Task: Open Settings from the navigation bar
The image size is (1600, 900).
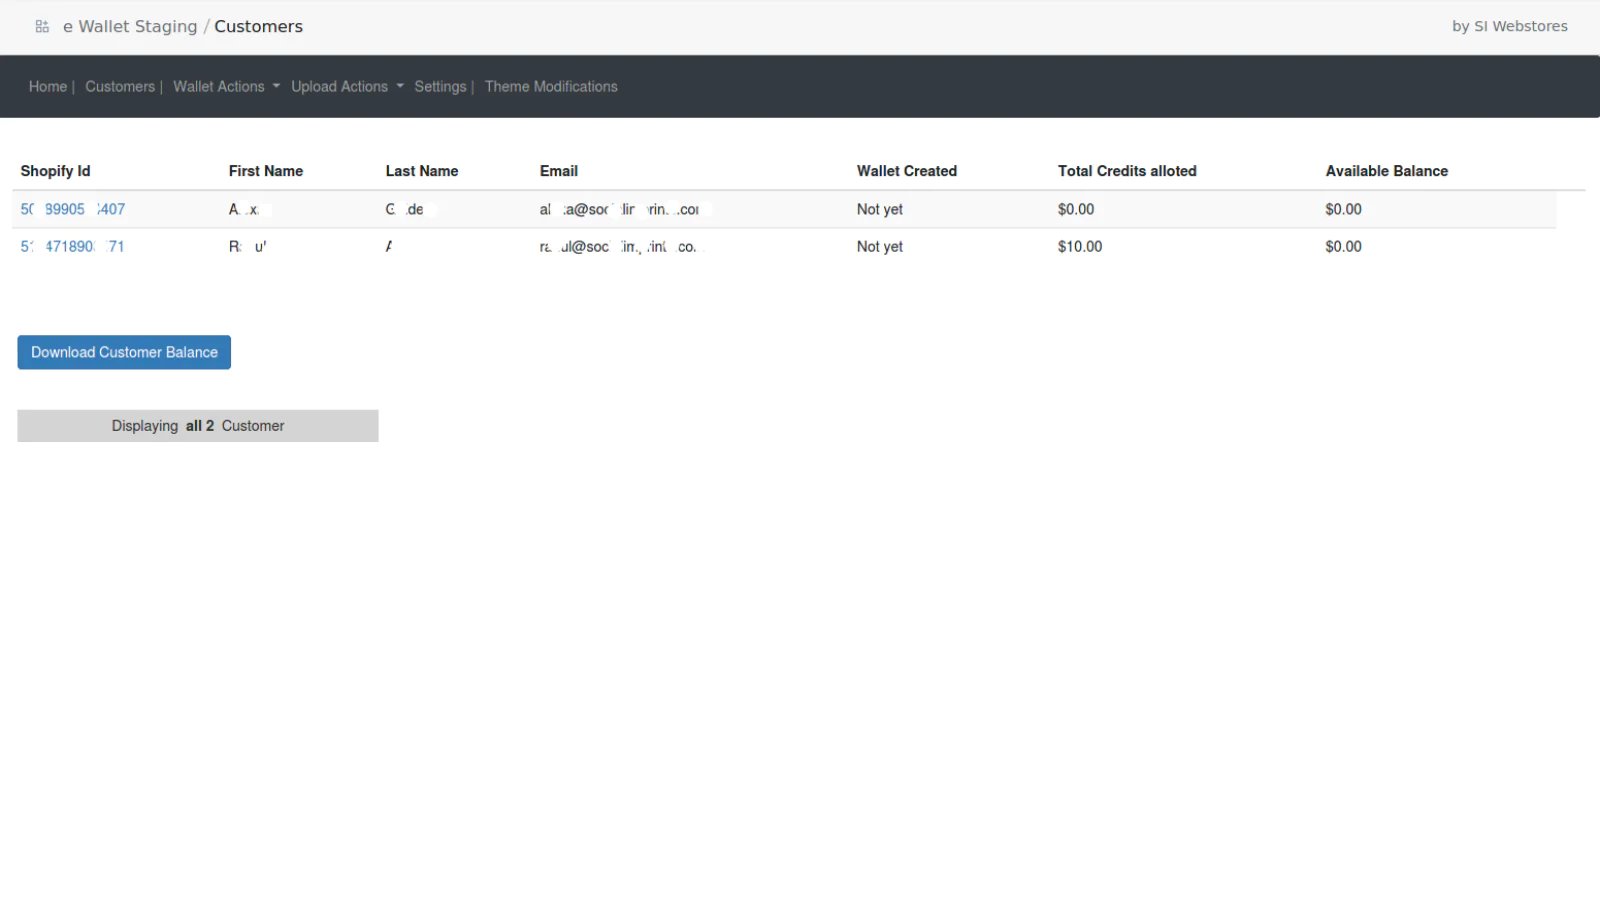Action: pyautogui.click(x=440, y=87)
